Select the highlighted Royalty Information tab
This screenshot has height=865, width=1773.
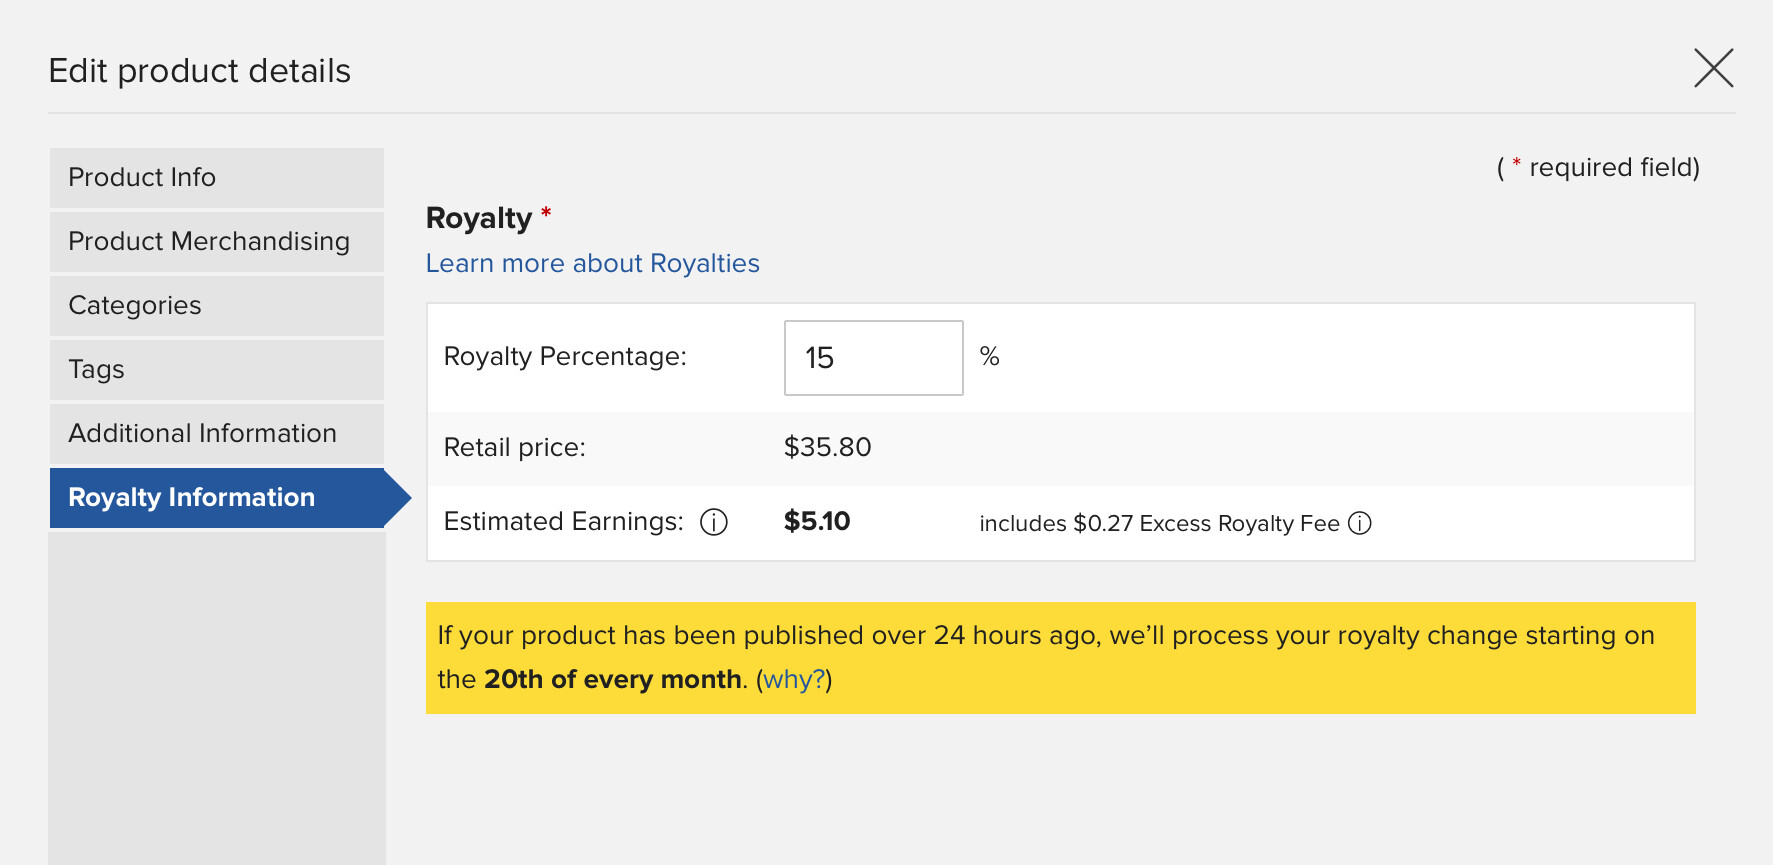coord(217,498)
